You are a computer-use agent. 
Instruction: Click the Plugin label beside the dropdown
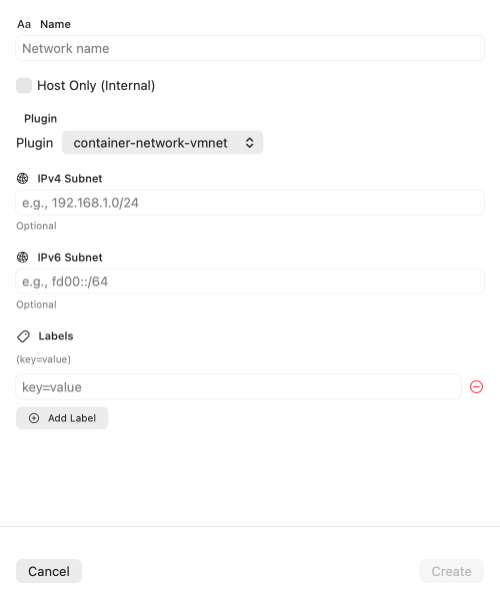click(34, 143)
